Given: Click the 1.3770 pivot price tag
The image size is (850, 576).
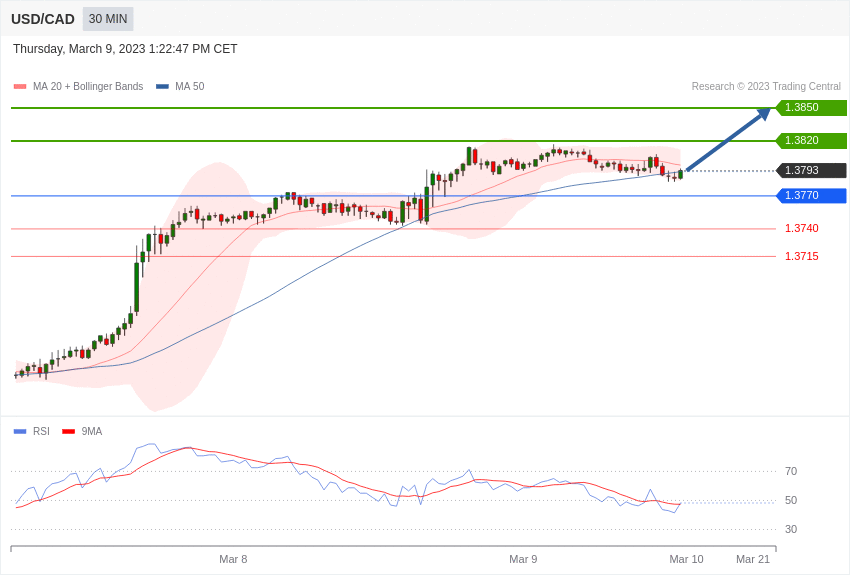Looking at the screenshot, I should [x=812, y=195].
